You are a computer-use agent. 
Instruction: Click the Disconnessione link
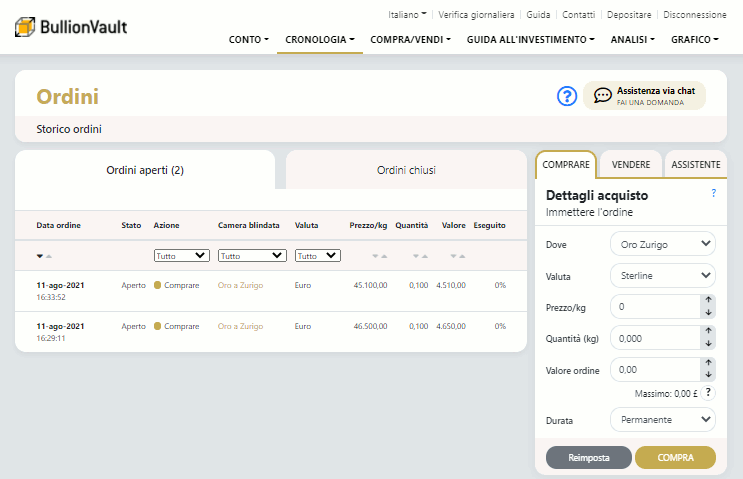(695, 15)
